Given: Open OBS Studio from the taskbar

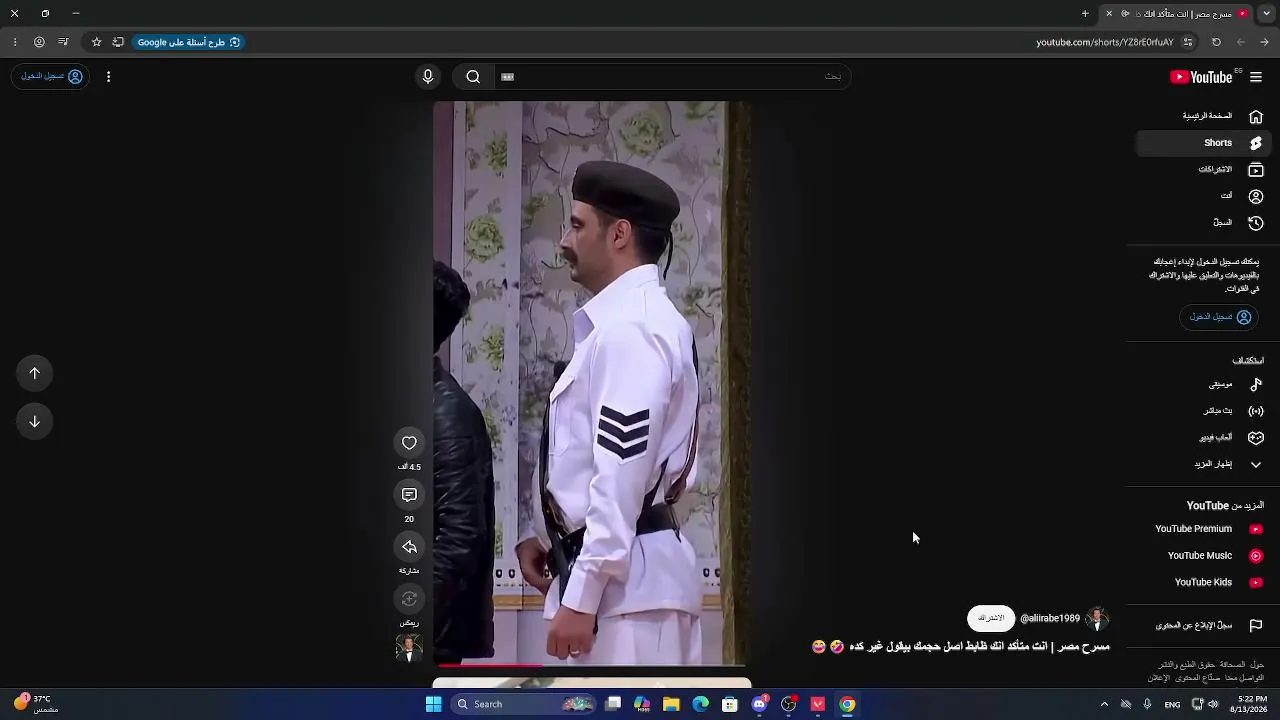Looking at the screenshot, I should tap(788, 704).
